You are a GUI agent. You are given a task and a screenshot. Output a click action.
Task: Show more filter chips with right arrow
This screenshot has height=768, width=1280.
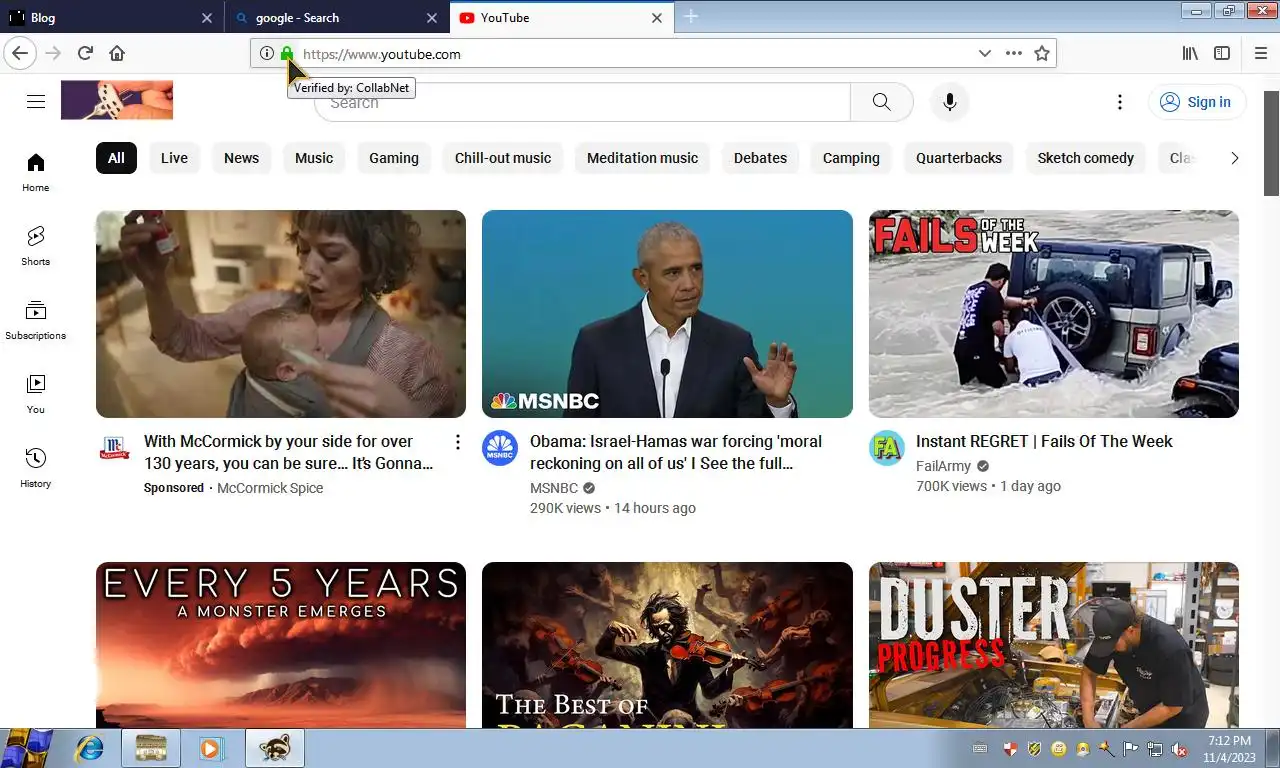click(1234, 158)
